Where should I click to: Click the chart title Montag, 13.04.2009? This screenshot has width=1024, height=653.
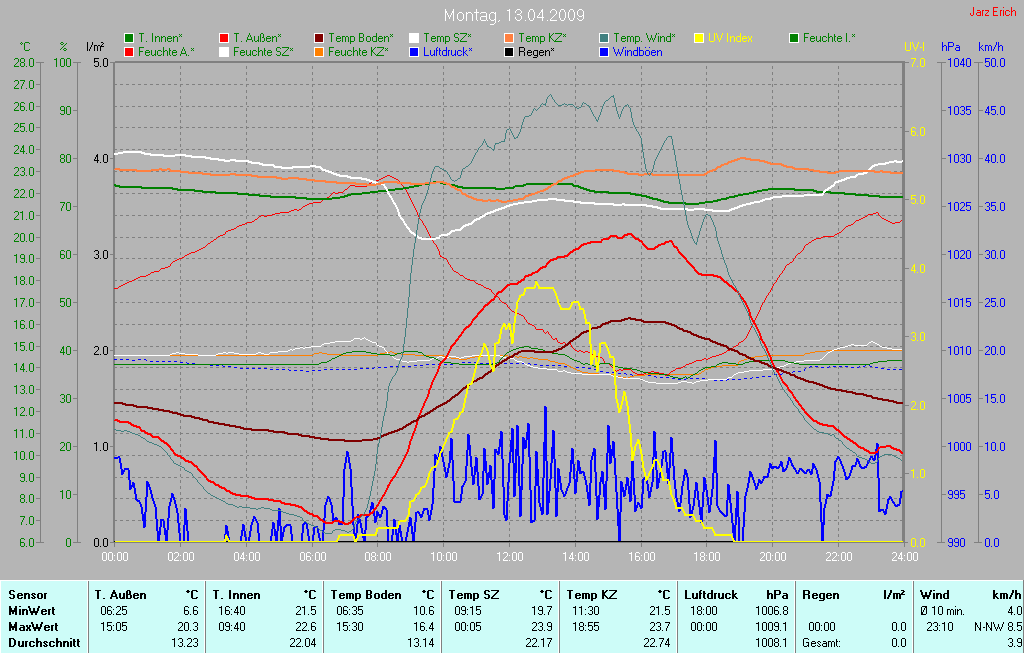[x=514, y=16]
